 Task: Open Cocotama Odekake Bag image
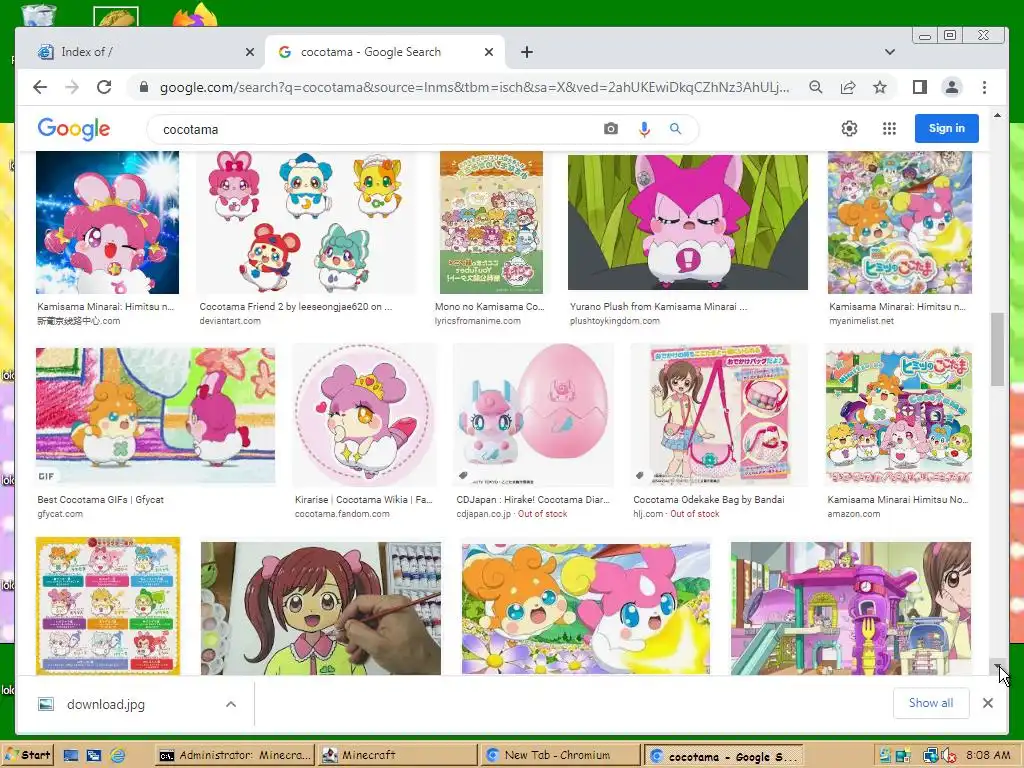tap(718, 415)
